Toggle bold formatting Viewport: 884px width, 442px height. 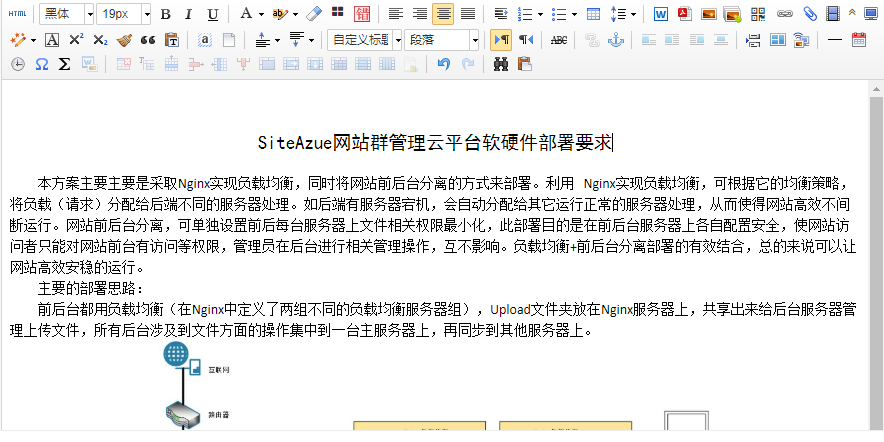pyautogui.click(x=165, y=14)
